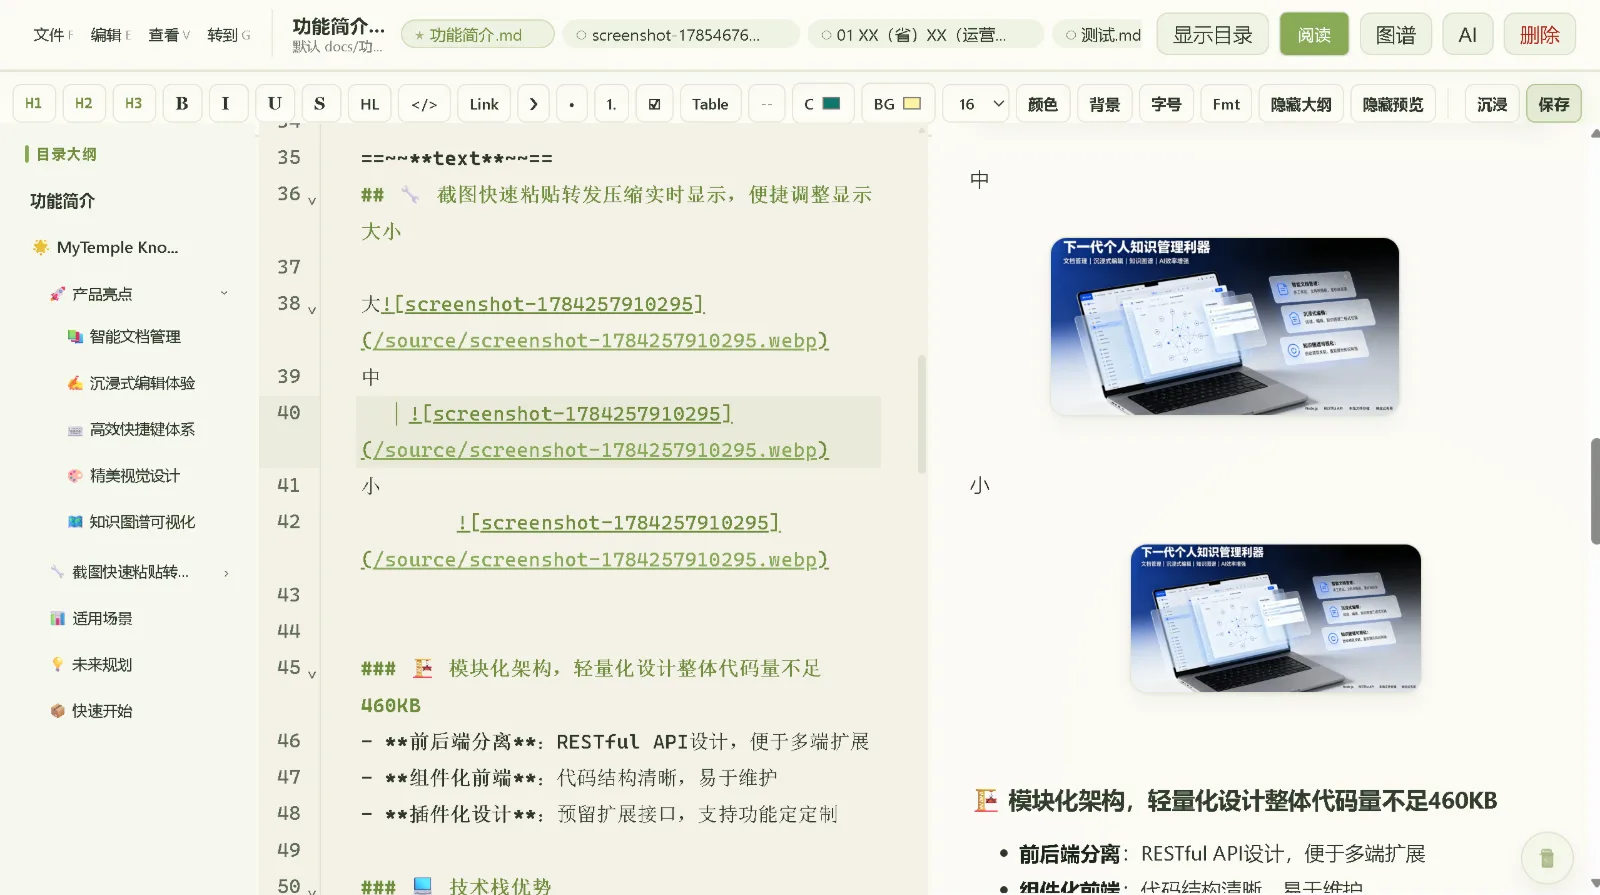Screen dimensions: 1600x895
Task: Click the 字号 button
Action: [1166, 104]
